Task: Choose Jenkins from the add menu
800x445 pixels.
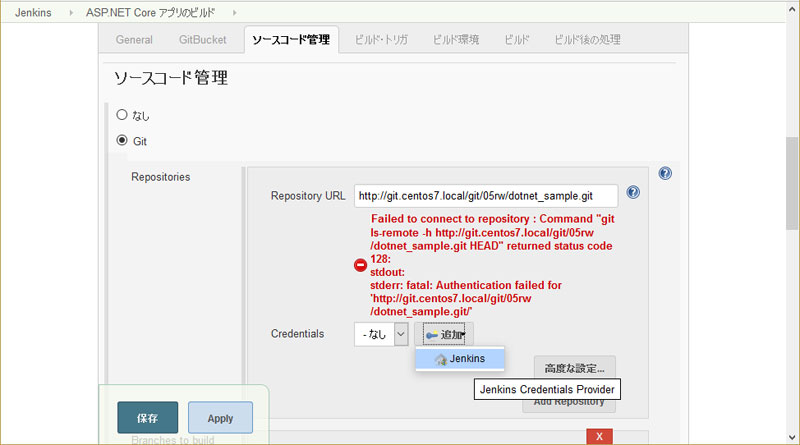Action: (x=460, y=359)
